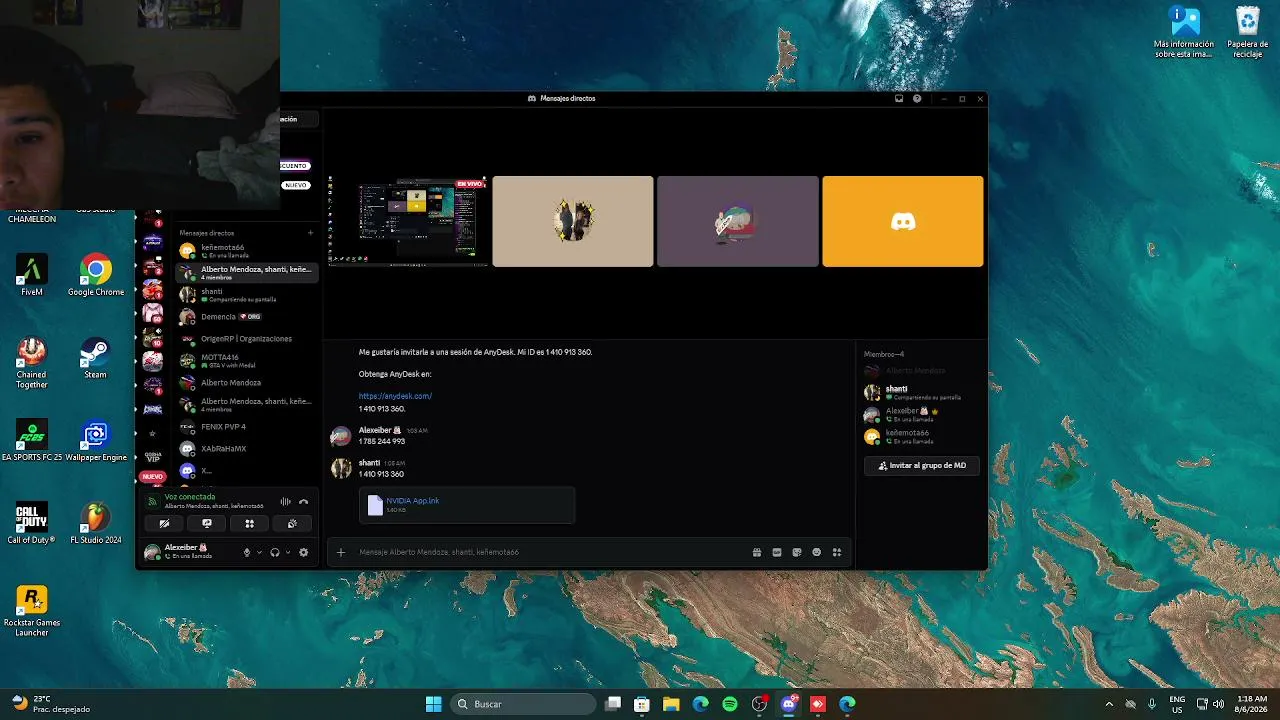Open soundboard button in voice panel
This screenshot has width=1280, height=720.
point(292,523)
